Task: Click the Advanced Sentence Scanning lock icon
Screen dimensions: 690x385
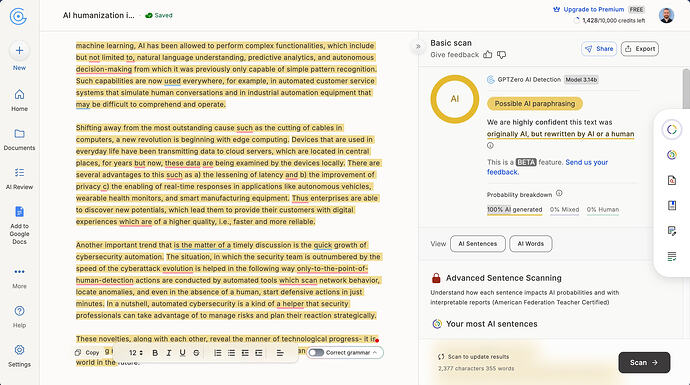Action: 436,278
